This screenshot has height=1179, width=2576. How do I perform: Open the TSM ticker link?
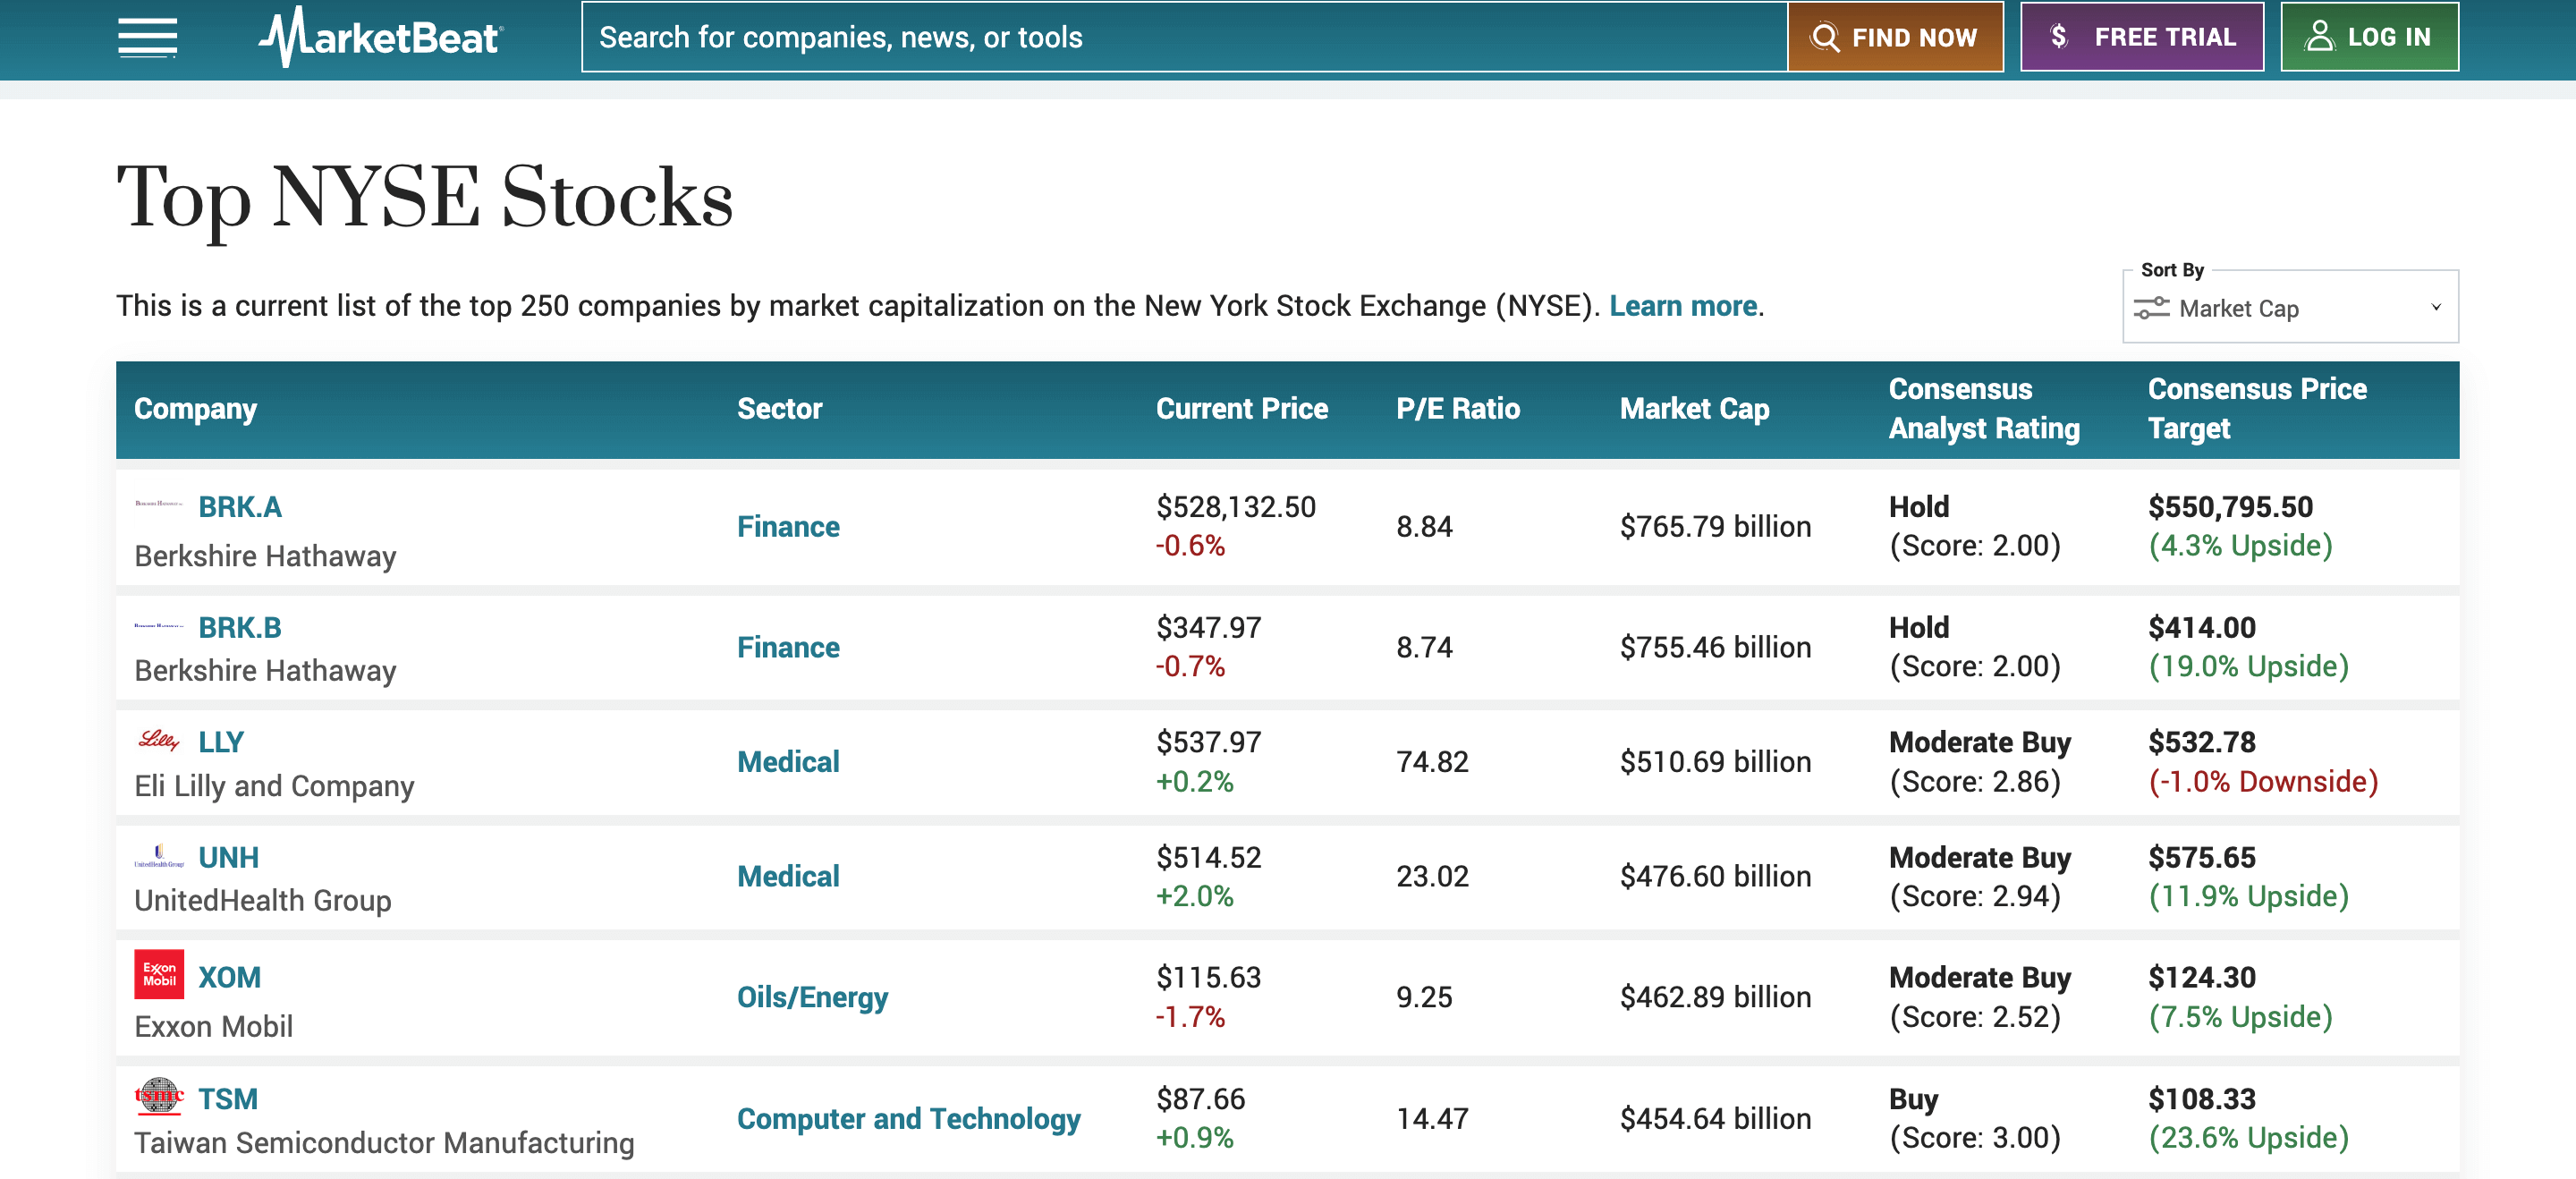pyautogui.click(x=228, y=1099)
